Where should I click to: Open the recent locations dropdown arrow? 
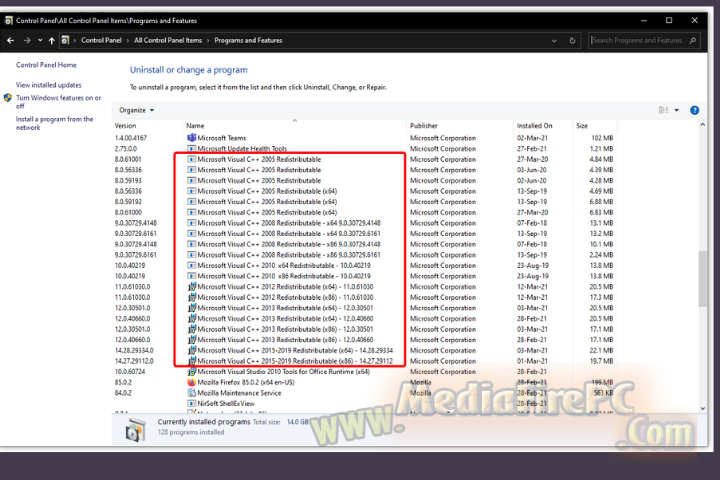tap(40, 40)
